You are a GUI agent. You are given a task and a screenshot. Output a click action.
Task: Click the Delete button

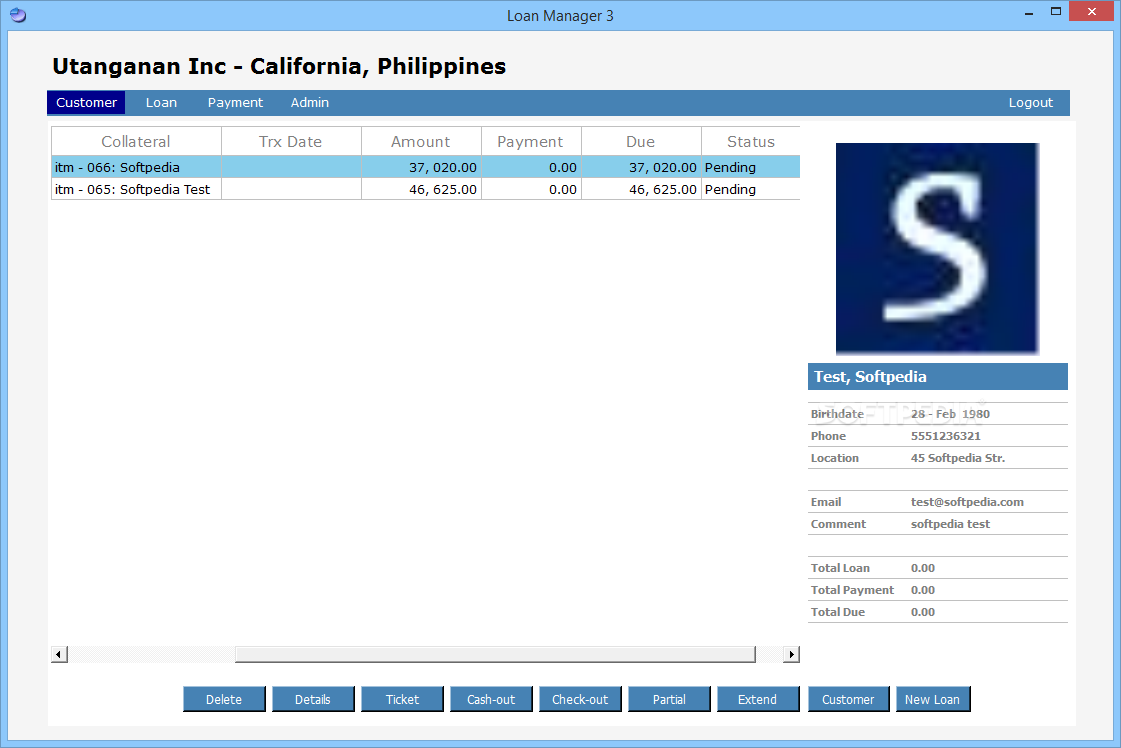tap(224, 699)
